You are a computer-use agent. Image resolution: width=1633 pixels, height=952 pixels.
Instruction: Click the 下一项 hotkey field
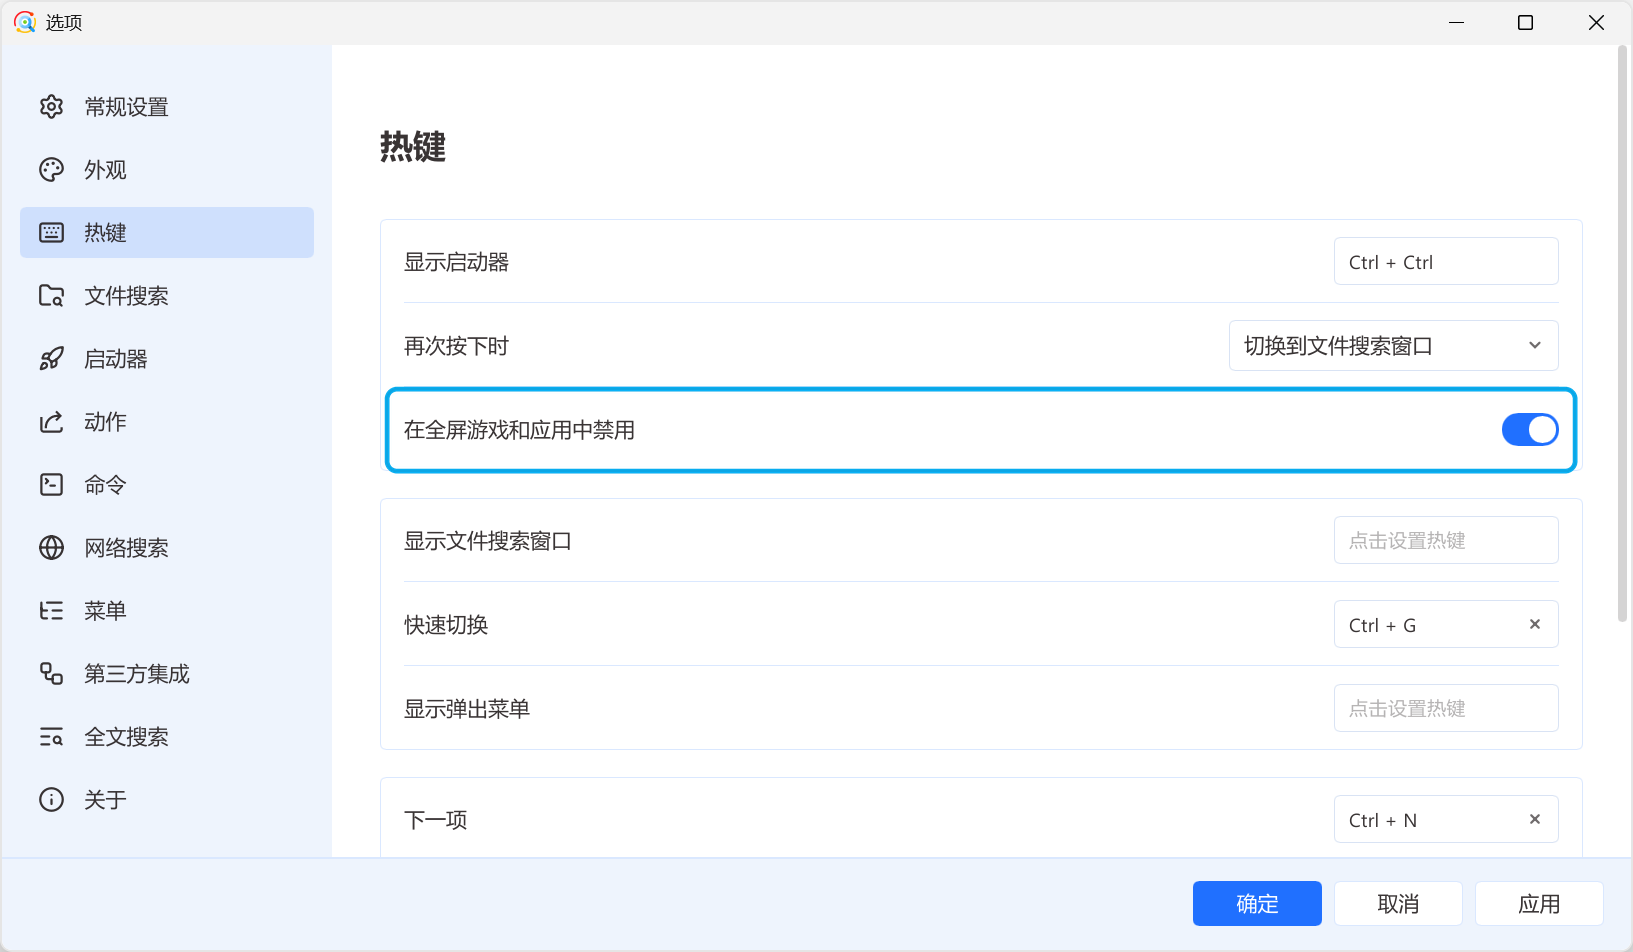click(x=1446, y=819)
